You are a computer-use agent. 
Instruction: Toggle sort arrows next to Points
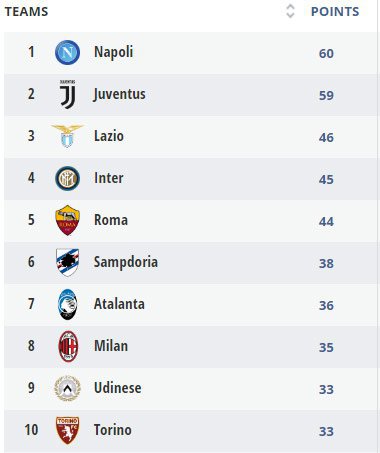pos(290,11)
